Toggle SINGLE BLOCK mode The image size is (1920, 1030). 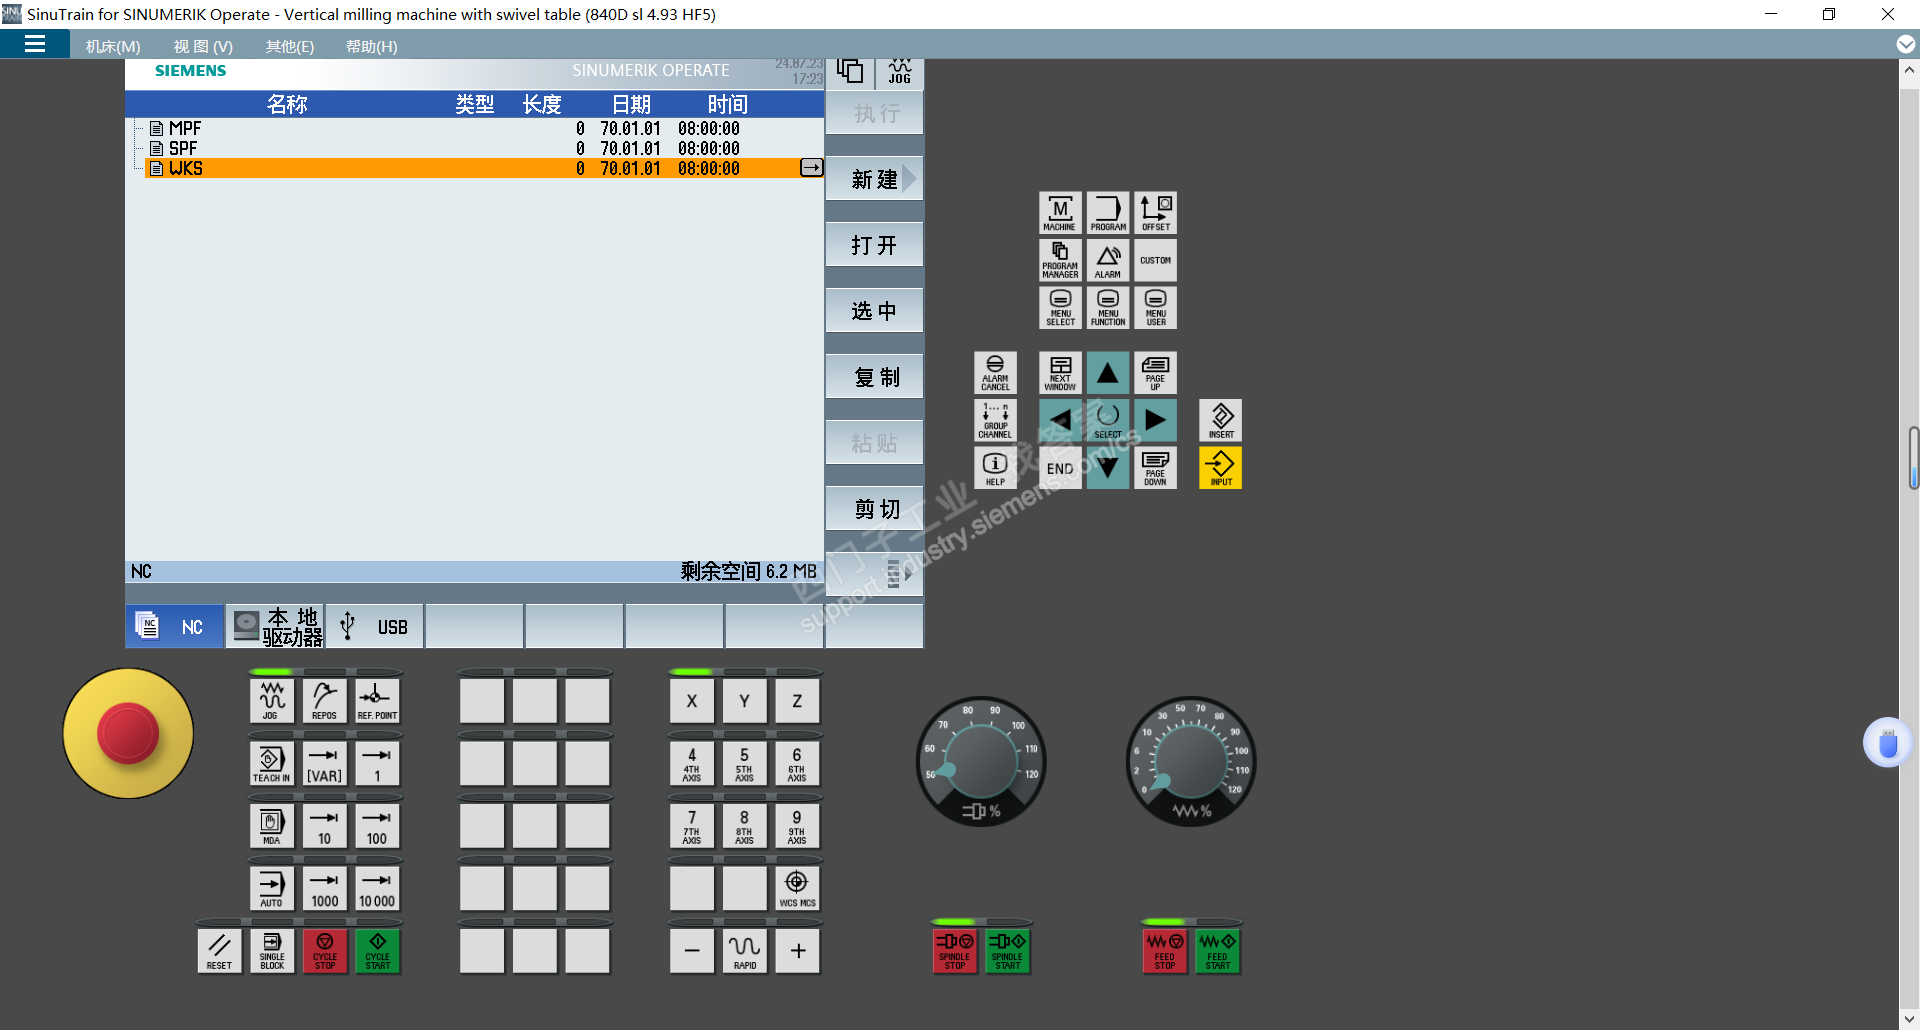(x=272, y=951)
